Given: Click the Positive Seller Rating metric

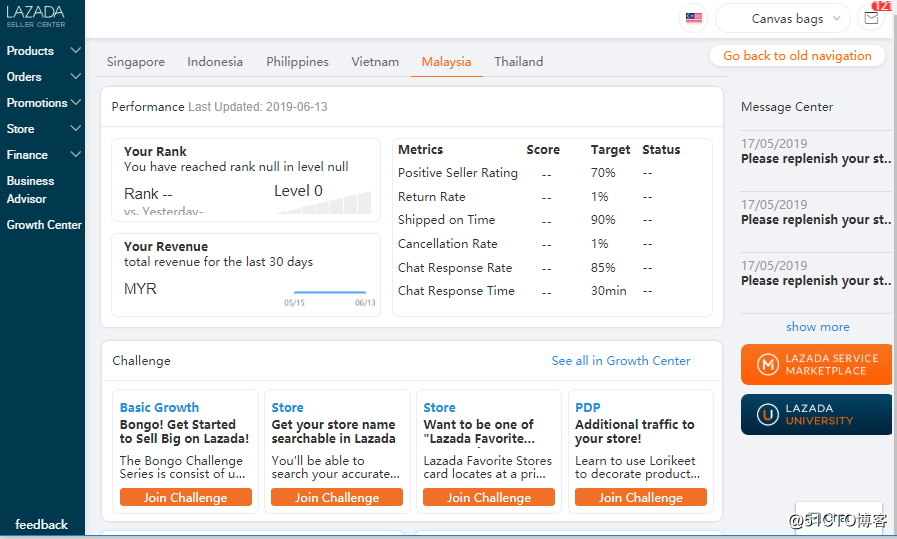Looking at the screenshot, I should [x=458, y=173].
